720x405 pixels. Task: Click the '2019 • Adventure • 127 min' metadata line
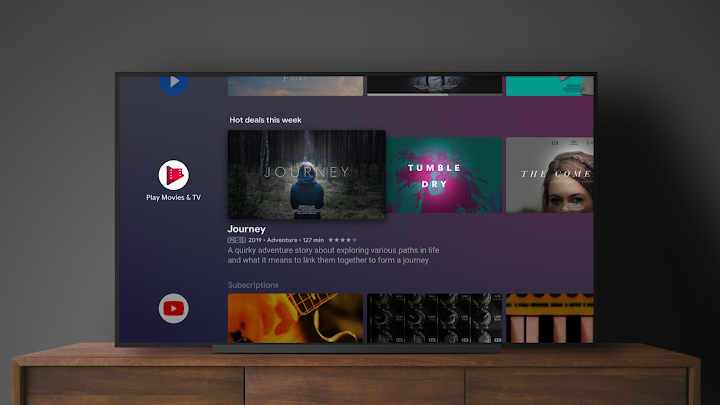[286, 240]
